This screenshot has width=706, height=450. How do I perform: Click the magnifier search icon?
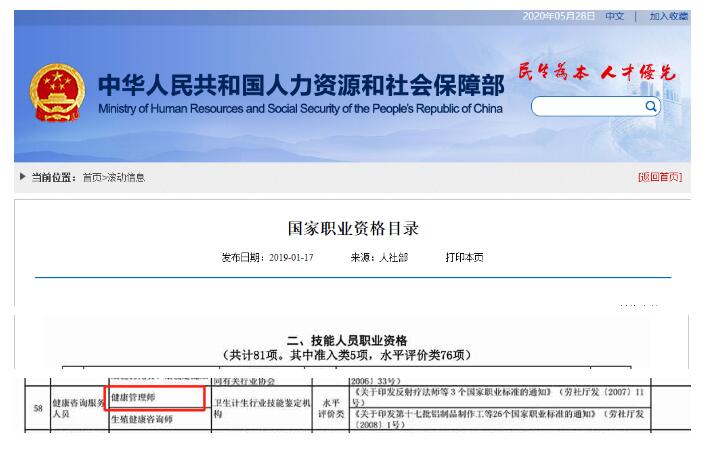pyautogui.click(x=650, y=106)
